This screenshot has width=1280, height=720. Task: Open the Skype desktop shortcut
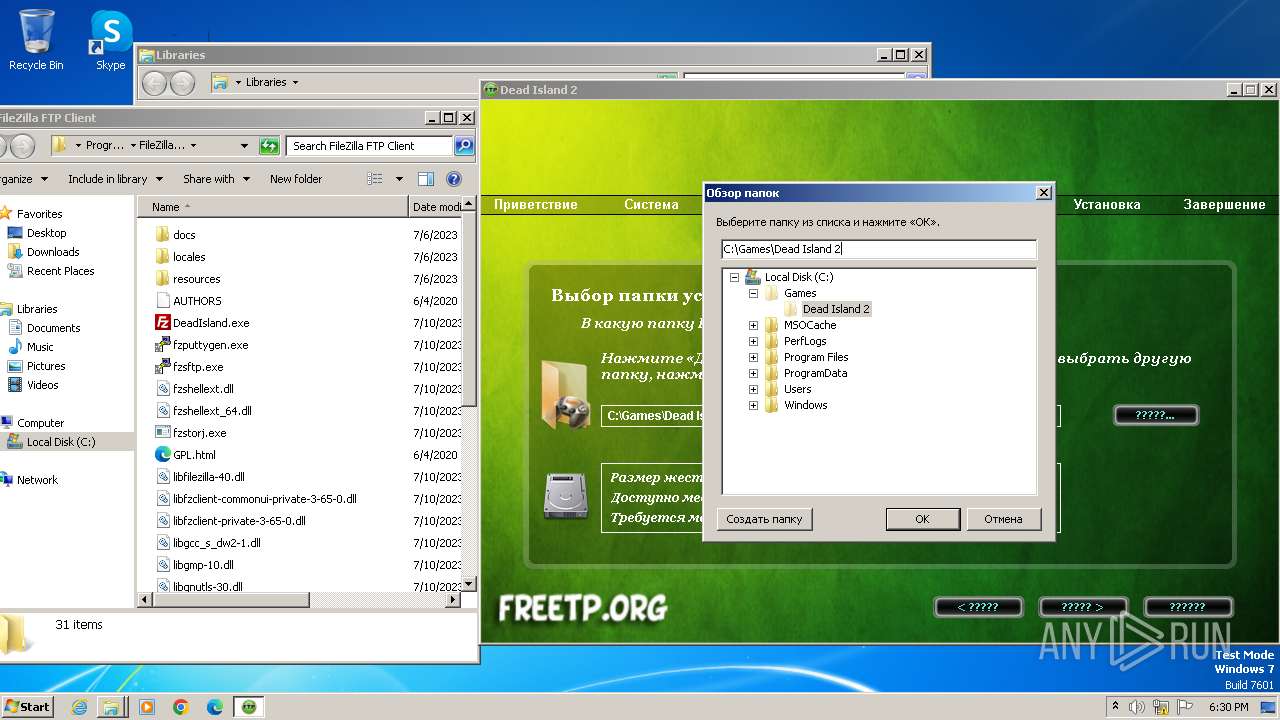(x=110, y=40)
